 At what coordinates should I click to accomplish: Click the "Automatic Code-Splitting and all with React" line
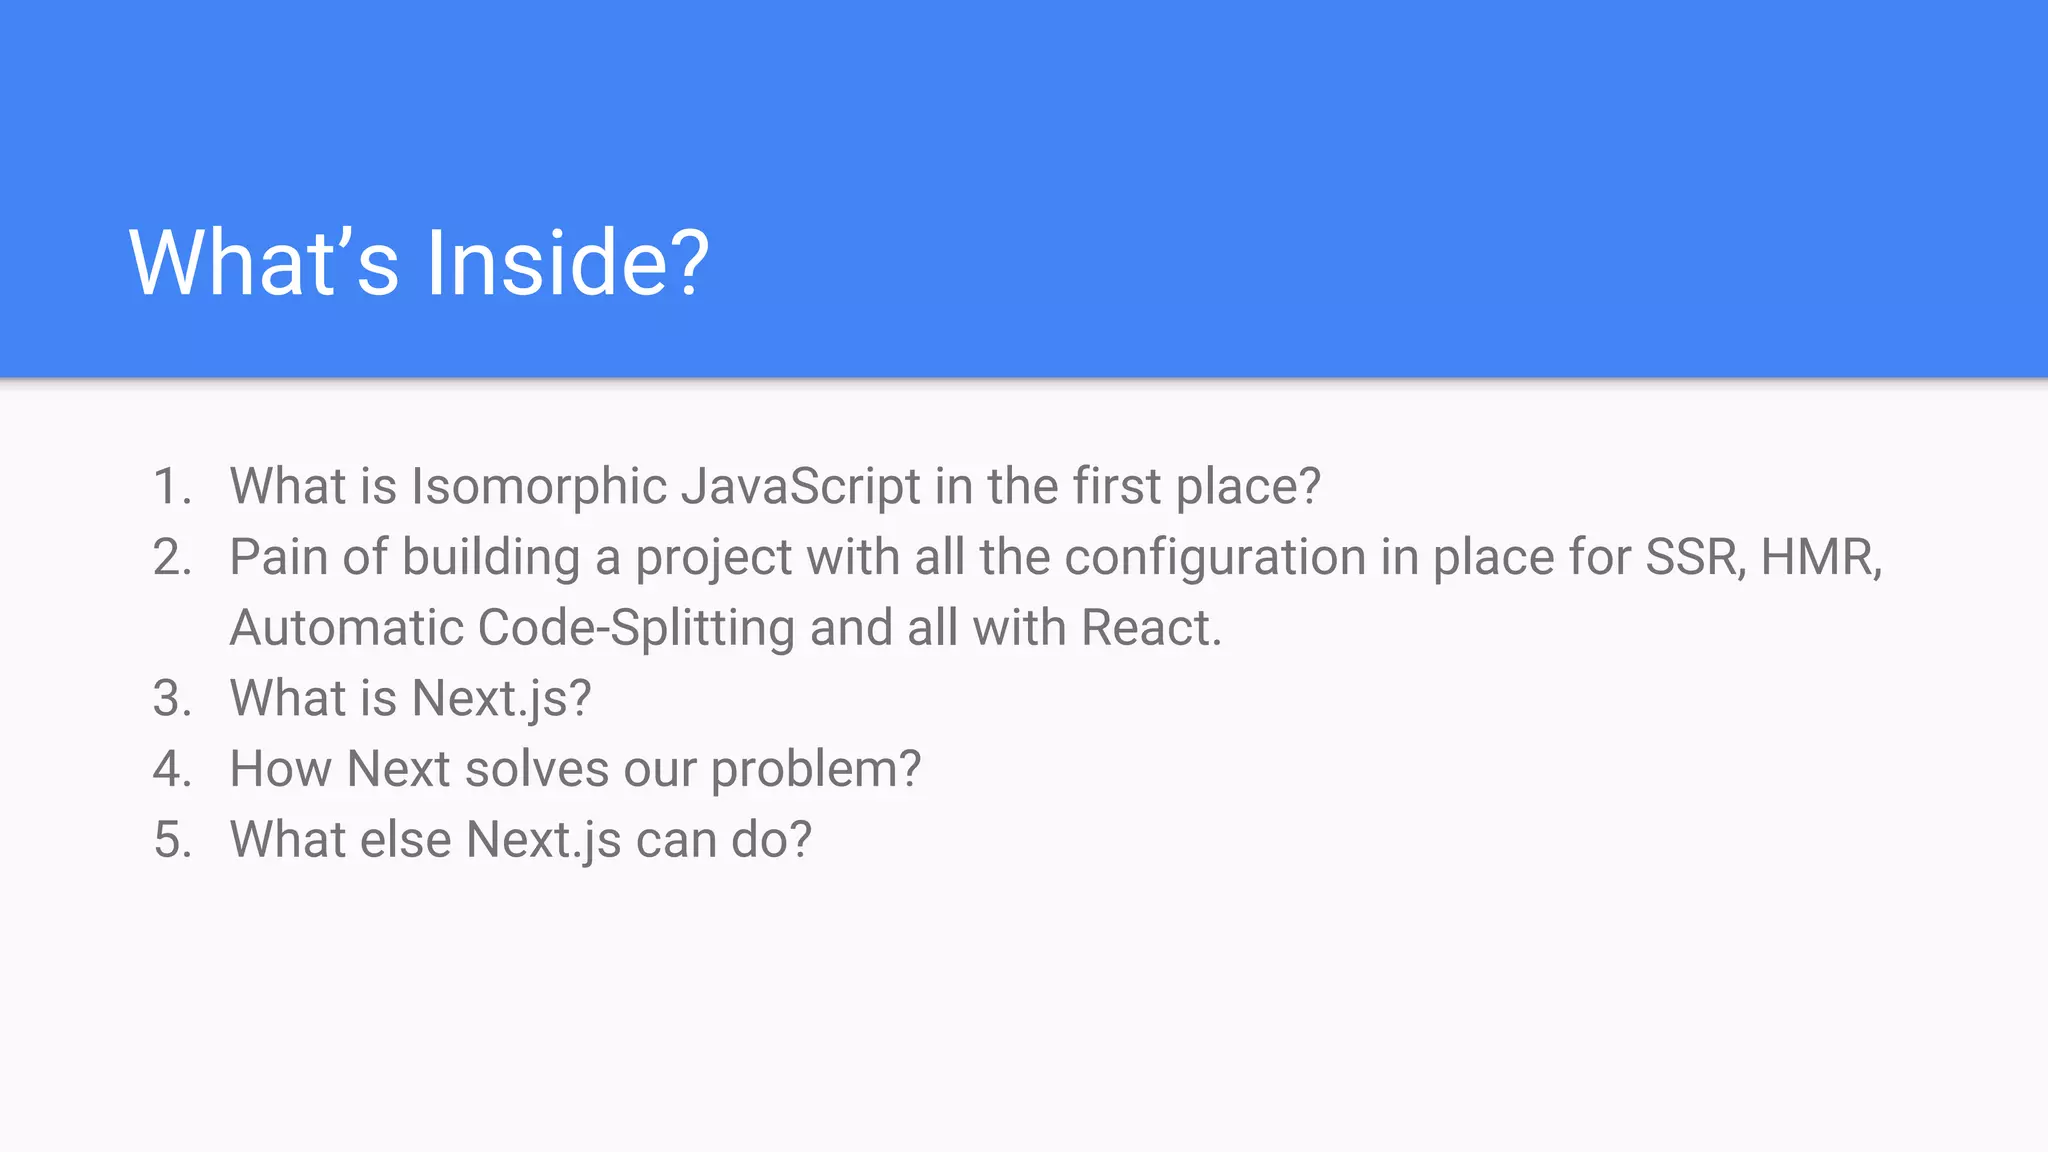point(726,628)
